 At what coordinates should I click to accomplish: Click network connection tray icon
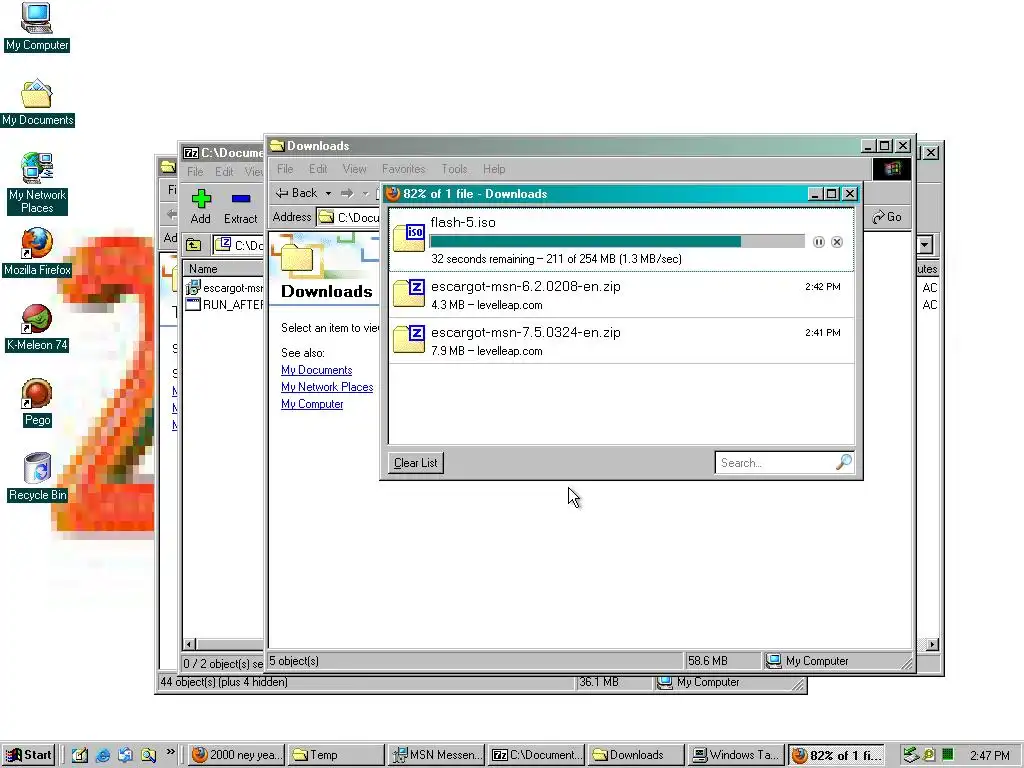911,755
